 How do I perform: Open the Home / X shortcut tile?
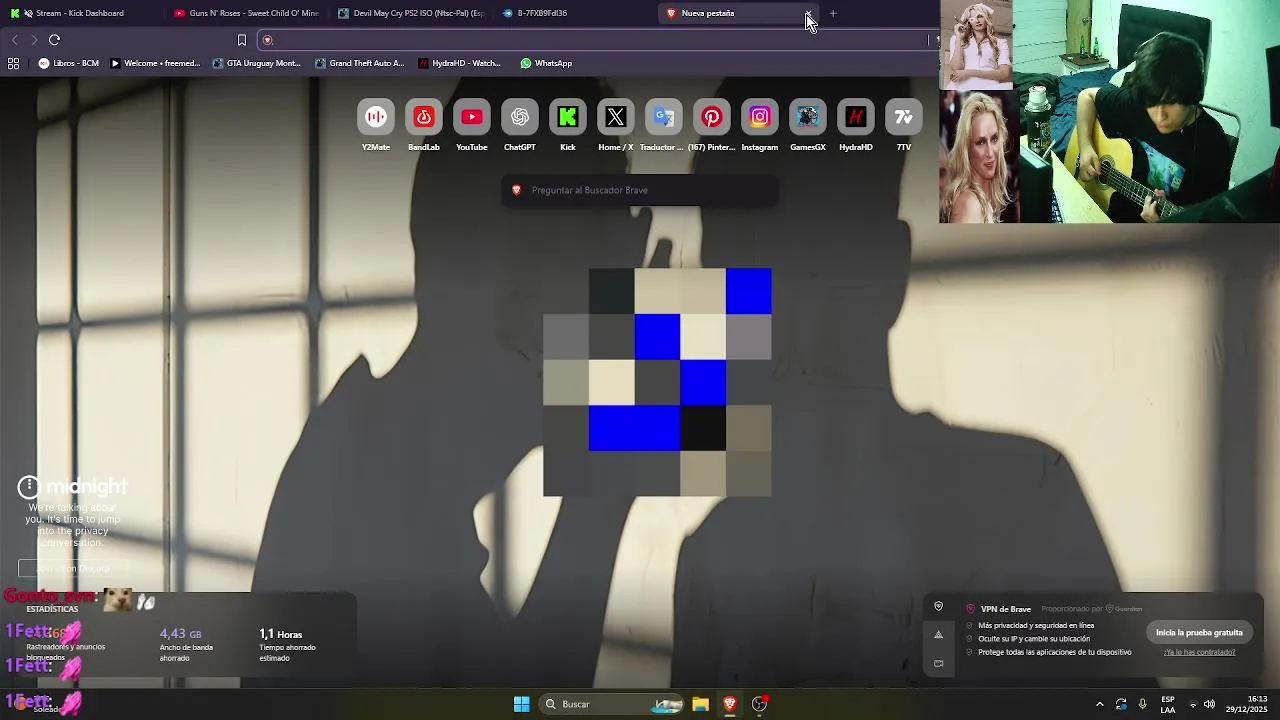pyautogui.click(x=616, y=118)
